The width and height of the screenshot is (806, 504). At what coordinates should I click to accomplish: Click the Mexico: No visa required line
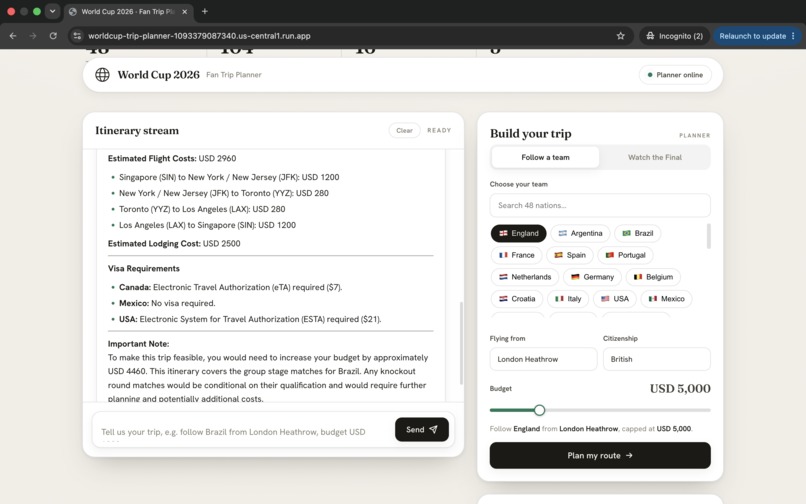(x=167, y=303)
